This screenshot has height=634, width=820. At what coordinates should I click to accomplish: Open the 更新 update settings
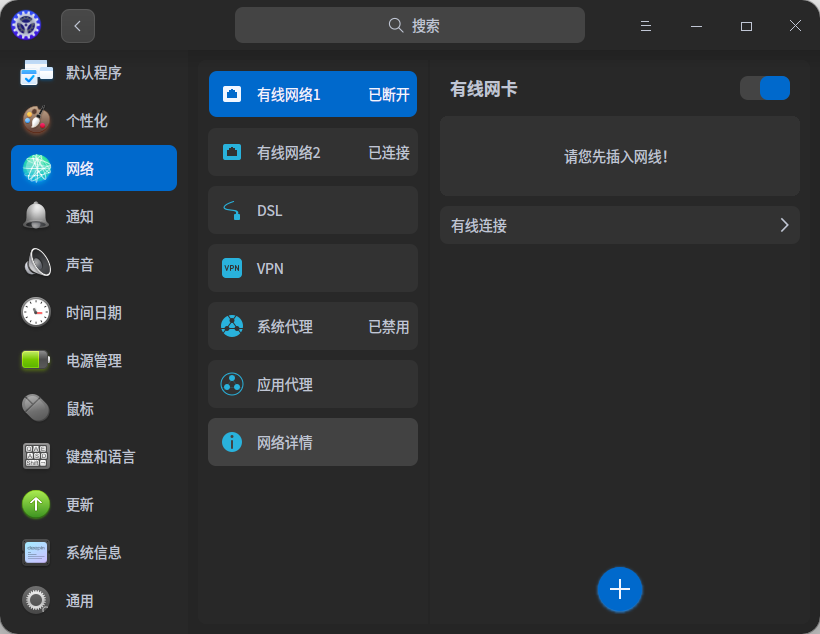pyautogui.click(x=94, y=504)
